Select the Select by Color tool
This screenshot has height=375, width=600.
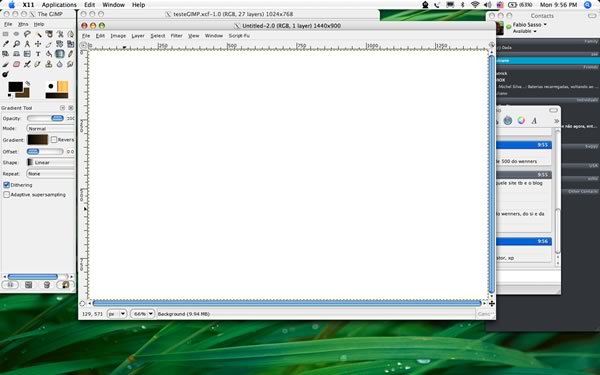point(49,34)
